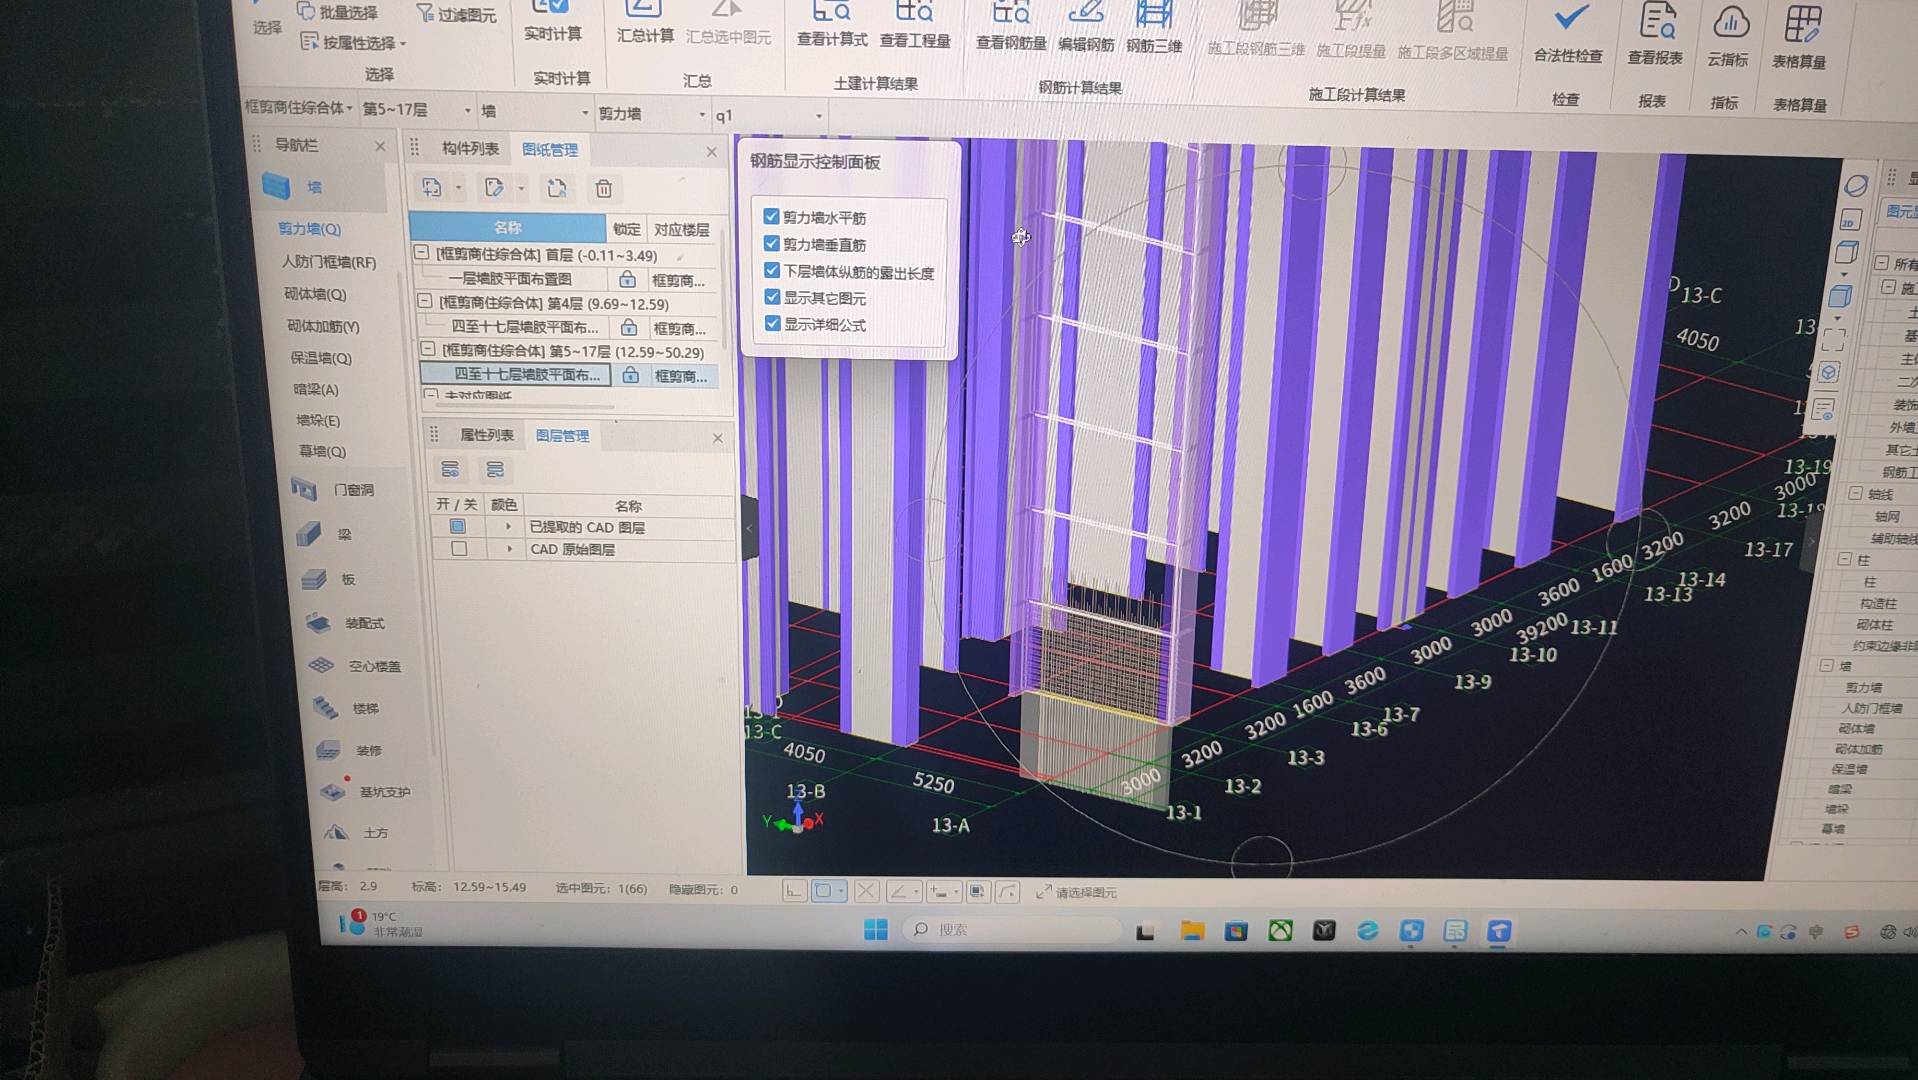The width and height of the screenshot is (1918, 1080).
Task: Collapse the 首层 (-0.11~3.49) tree node
Action: pyautogui.click(x=421, y=253)
